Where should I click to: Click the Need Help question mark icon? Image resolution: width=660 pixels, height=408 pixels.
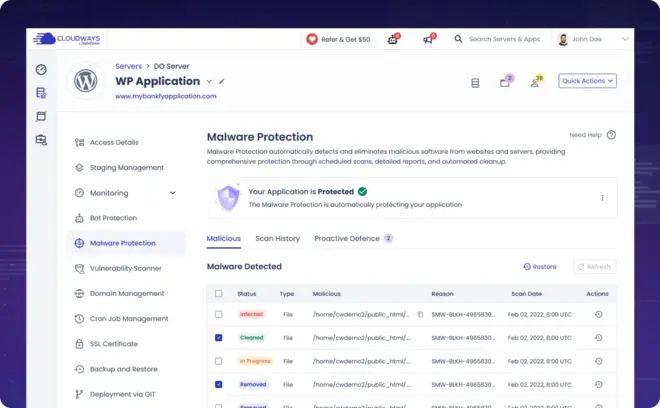pyautogui.click(x=612, y=135)
